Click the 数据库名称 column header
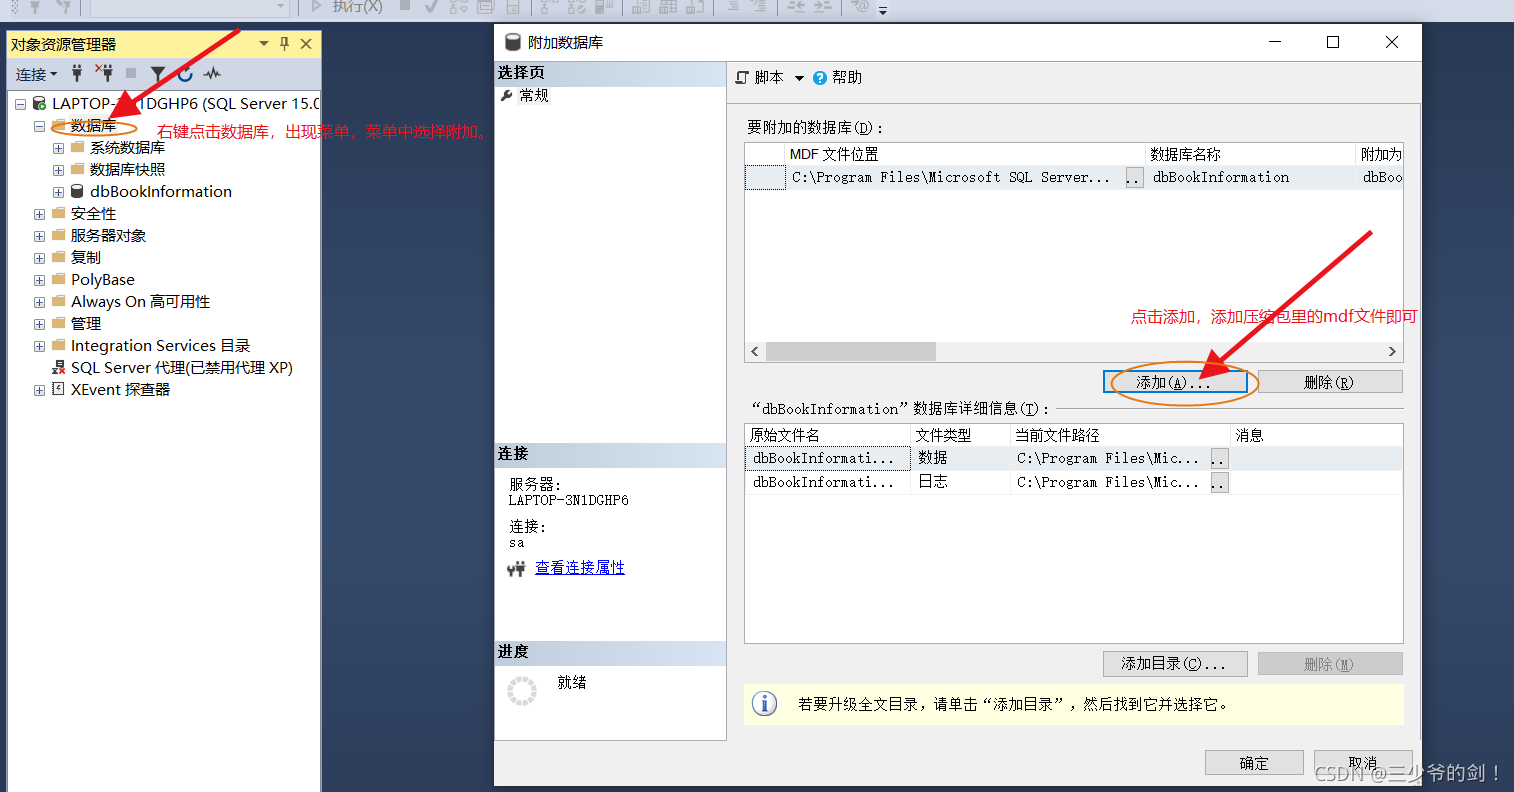This screenshot has width=1514, height=792. (x=1250, y=154)
